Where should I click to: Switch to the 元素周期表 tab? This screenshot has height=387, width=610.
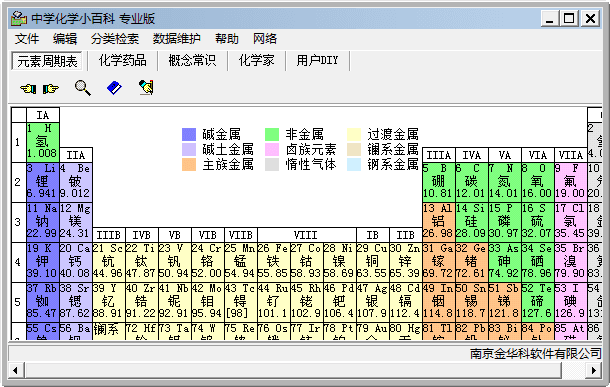tap(47, 61)
